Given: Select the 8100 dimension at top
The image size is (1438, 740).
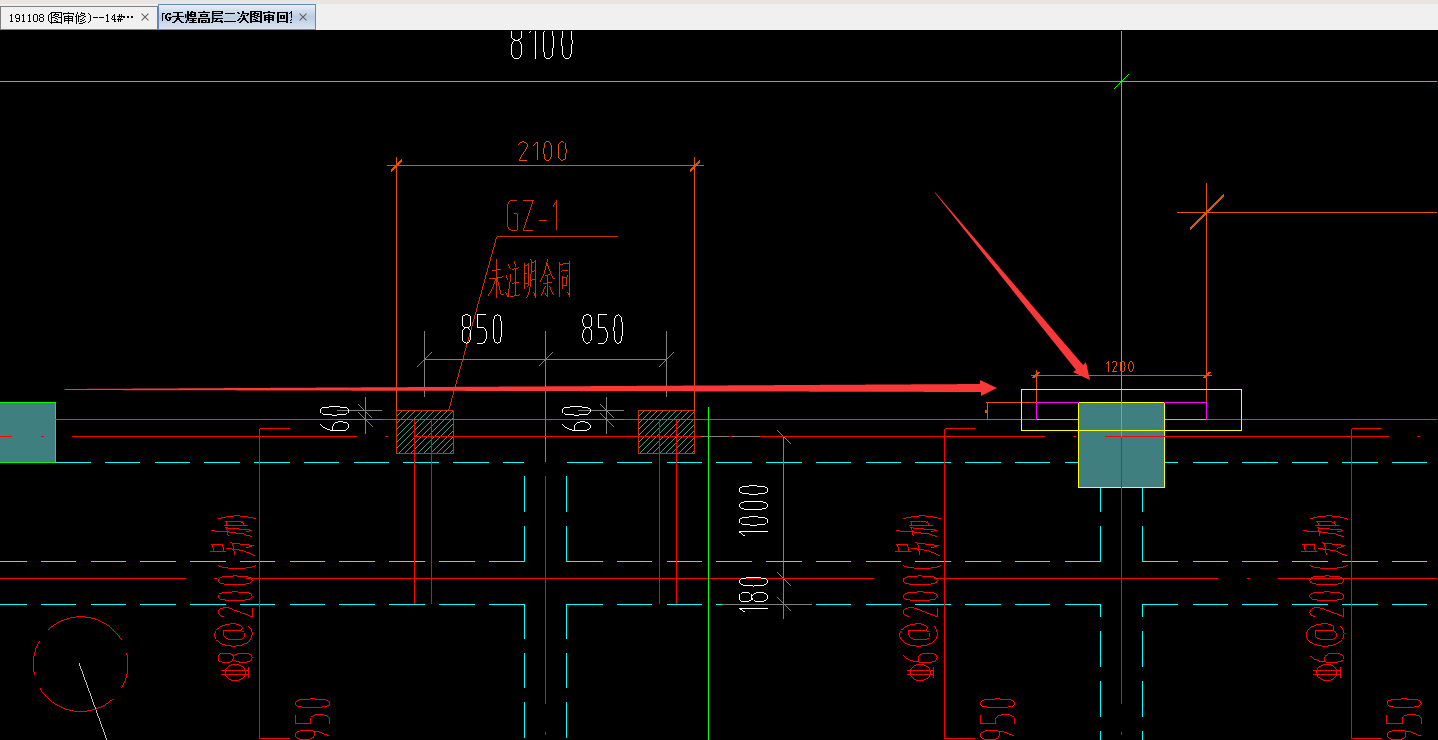Looking at the screenshot, I should [541, 45].
